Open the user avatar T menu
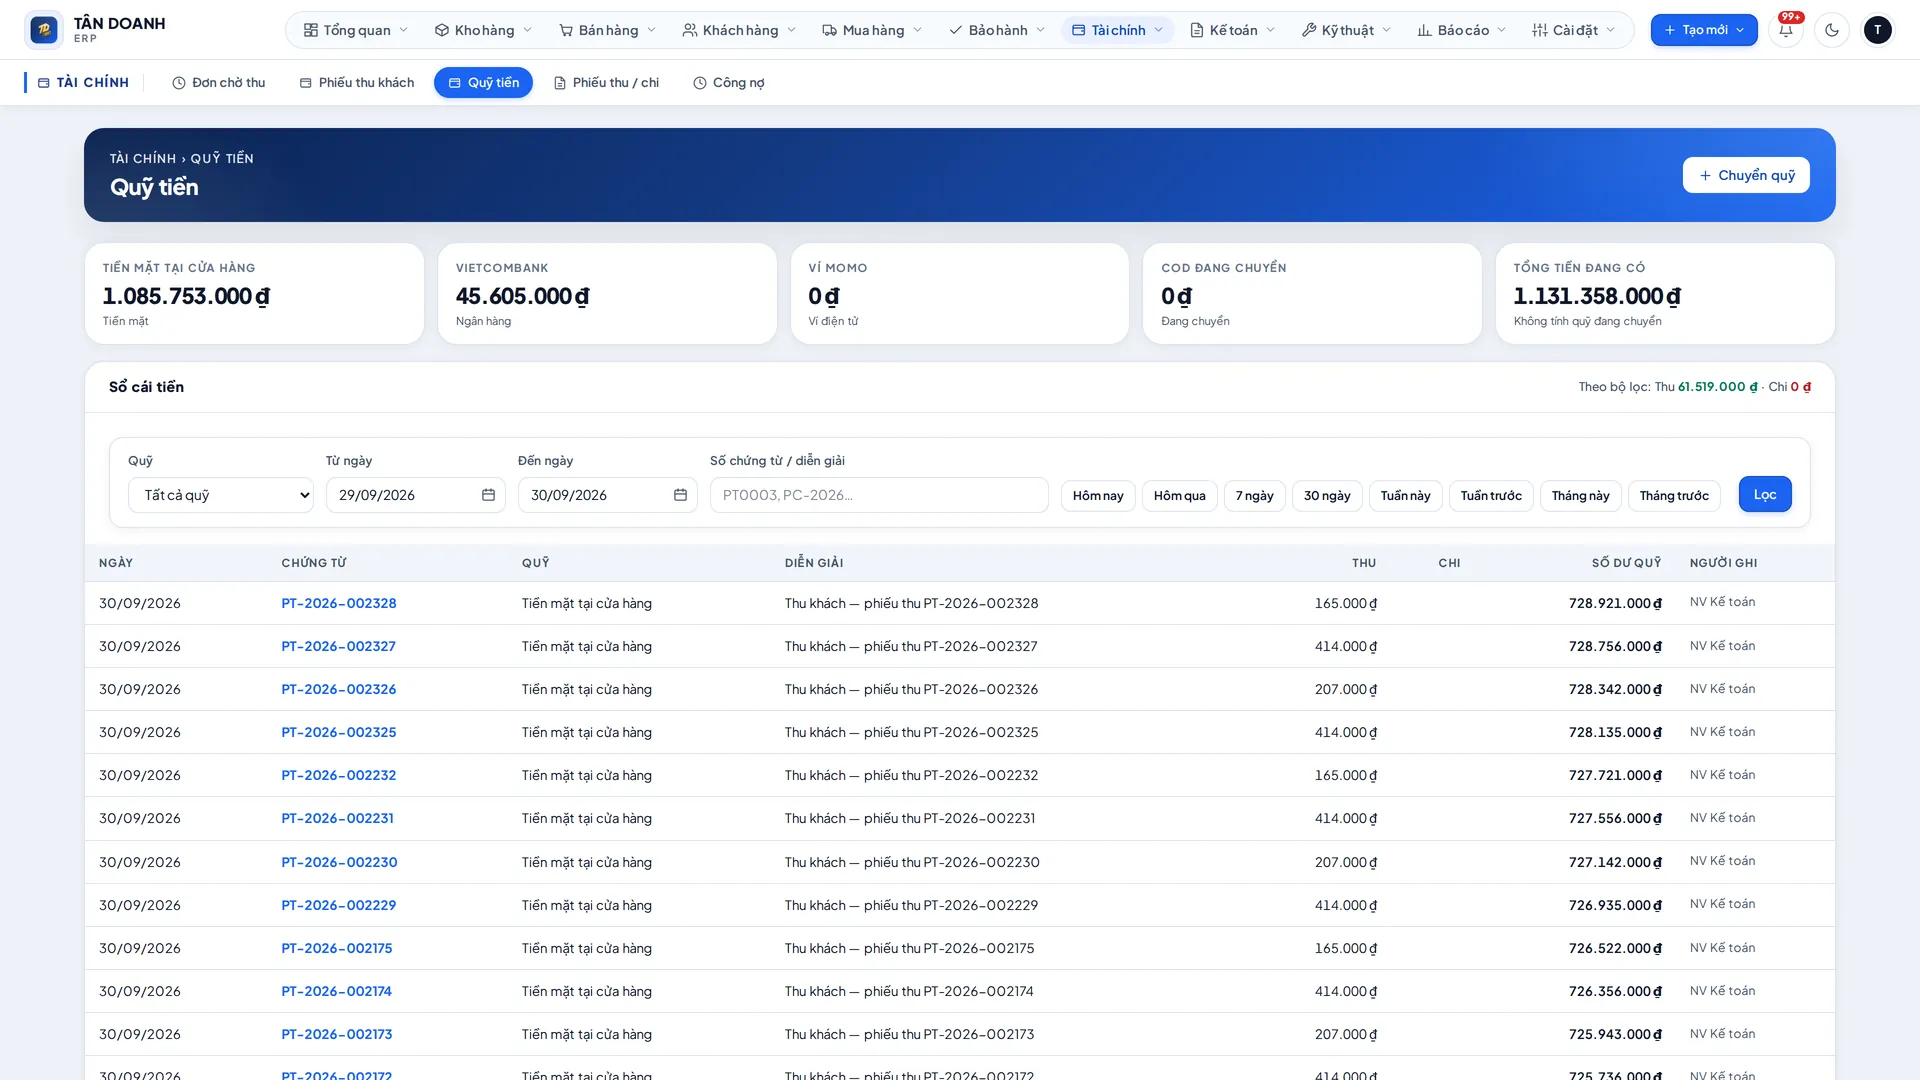1920x1080 pixels. 1877,30
